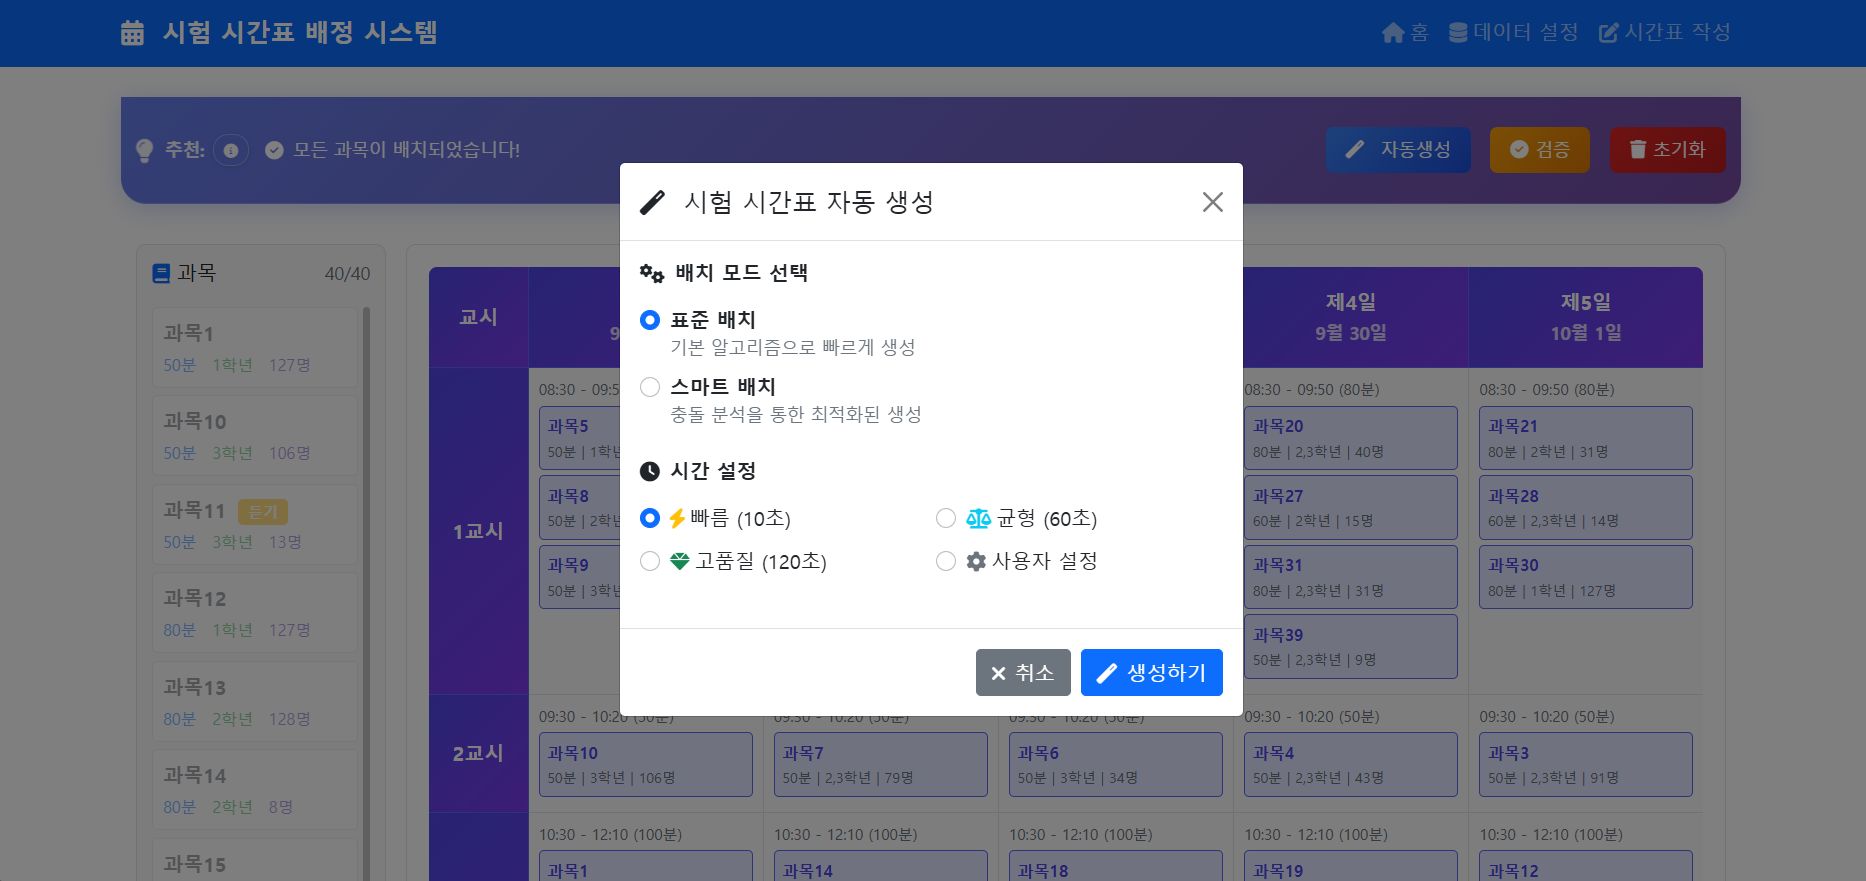Image resolution: width=1866 pixels, height=881 pixels.
Task: Open the 시간표 작성 navigation link
Action: pos(1665,33)
